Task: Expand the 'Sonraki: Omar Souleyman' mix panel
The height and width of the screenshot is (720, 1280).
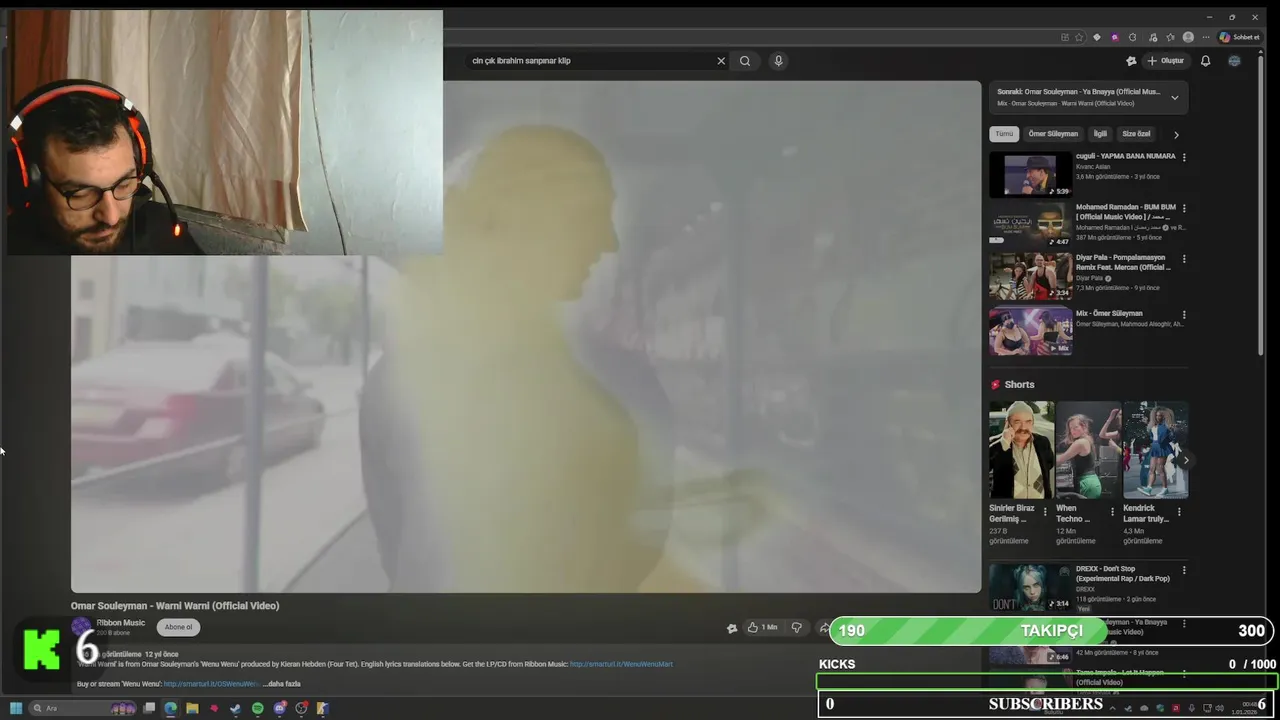Action: 1174,97
